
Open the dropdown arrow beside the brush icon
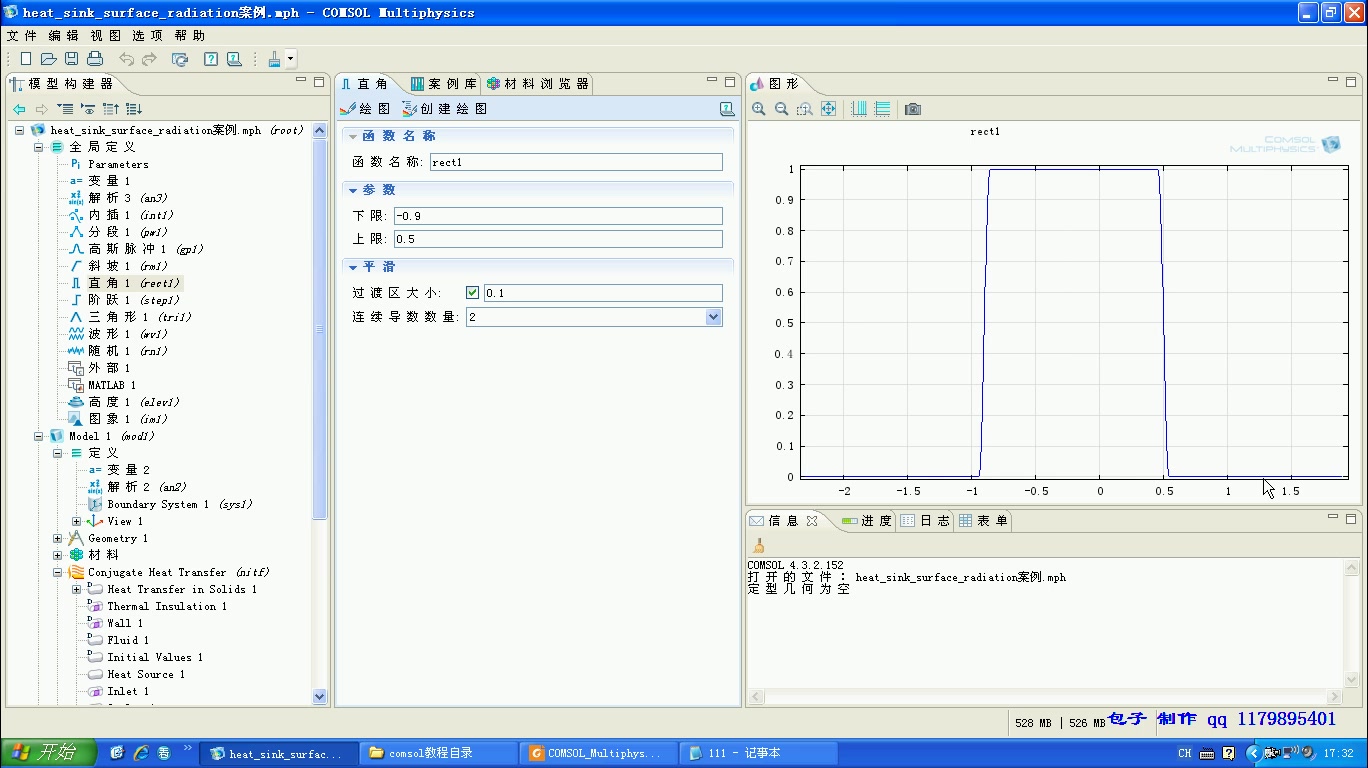tap(290, 59)
